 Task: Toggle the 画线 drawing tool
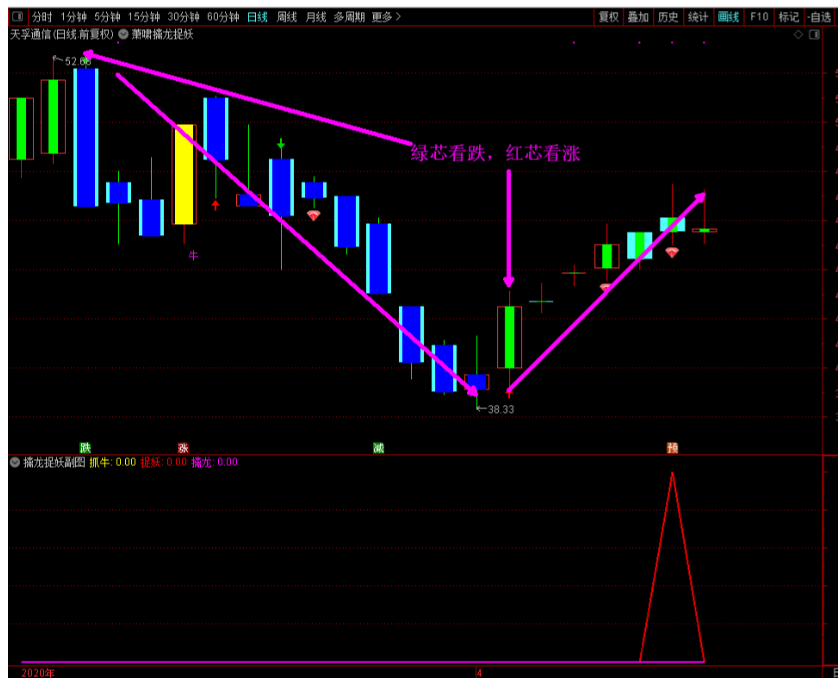pos(728,17)
